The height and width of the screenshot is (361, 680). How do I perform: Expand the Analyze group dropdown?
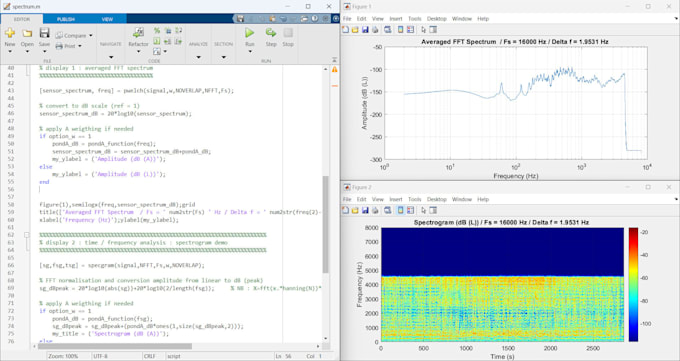tap(198, 57)
